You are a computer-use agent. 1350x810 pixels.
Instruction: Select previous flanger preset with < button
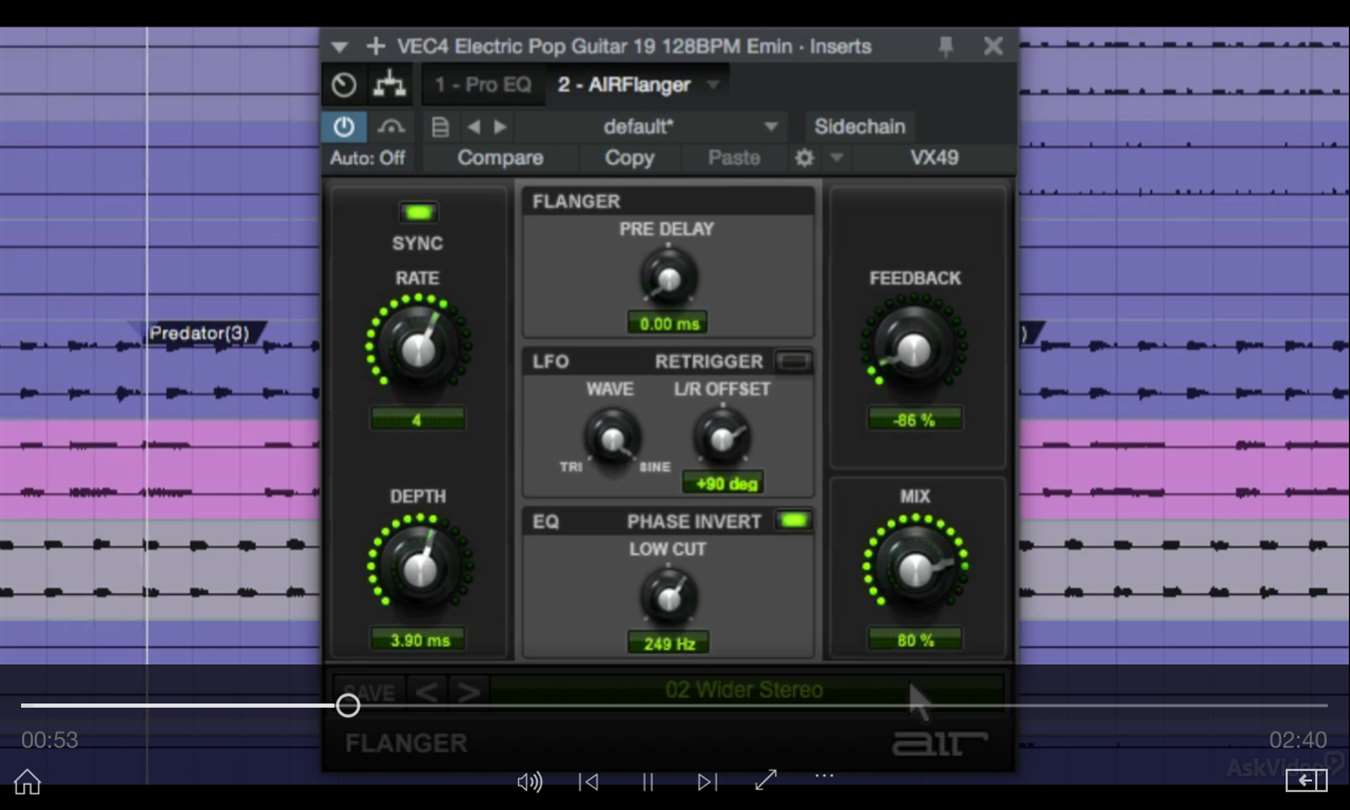pos(427,692)
